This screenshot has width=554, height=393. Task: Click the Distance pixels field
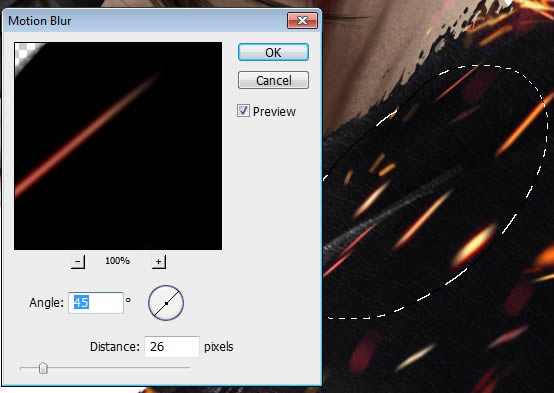click(172, 347)
